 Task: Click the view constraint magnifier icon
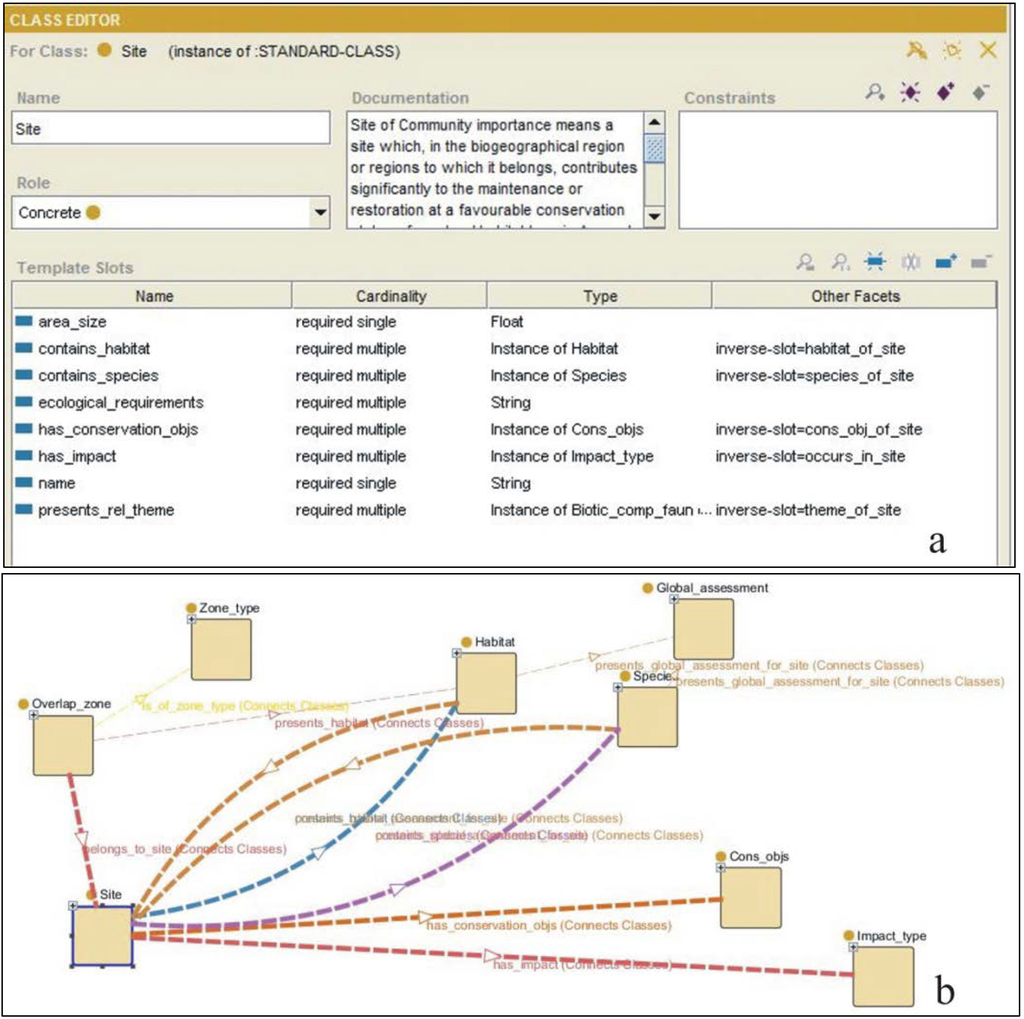point(876,93)
